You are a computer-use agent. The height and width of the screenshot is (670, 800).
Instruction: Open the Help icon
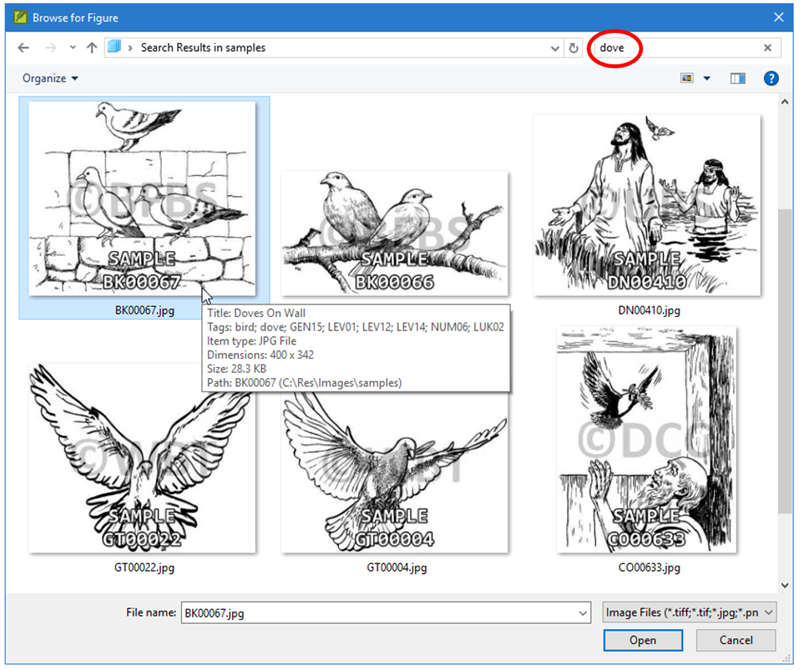(x=771, y=78)
